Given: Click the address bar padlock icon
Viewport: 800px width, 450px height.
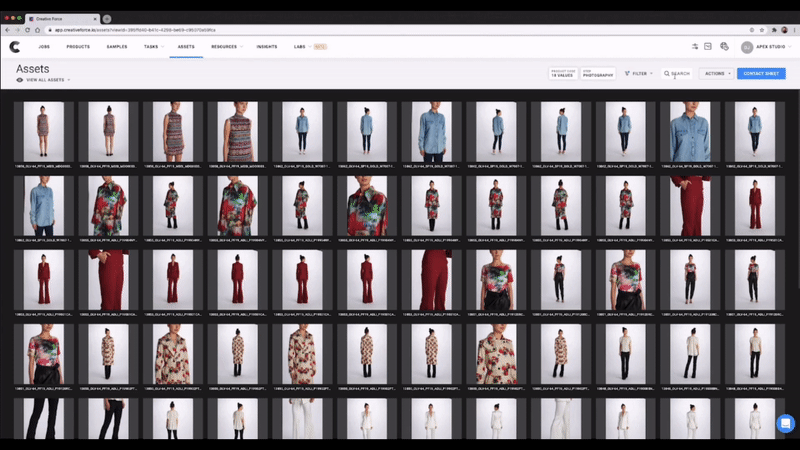Looking at the screenshot, I should click(x=50, y=30).
